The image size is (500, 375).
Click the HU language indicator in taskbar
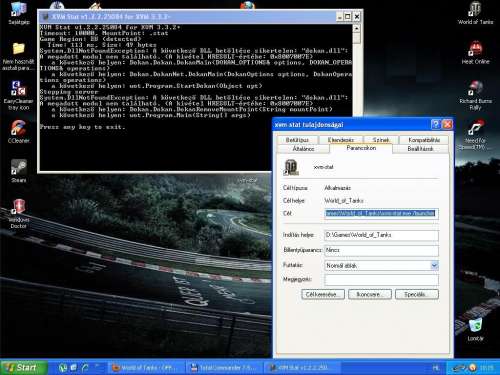[x=436, y=368]
